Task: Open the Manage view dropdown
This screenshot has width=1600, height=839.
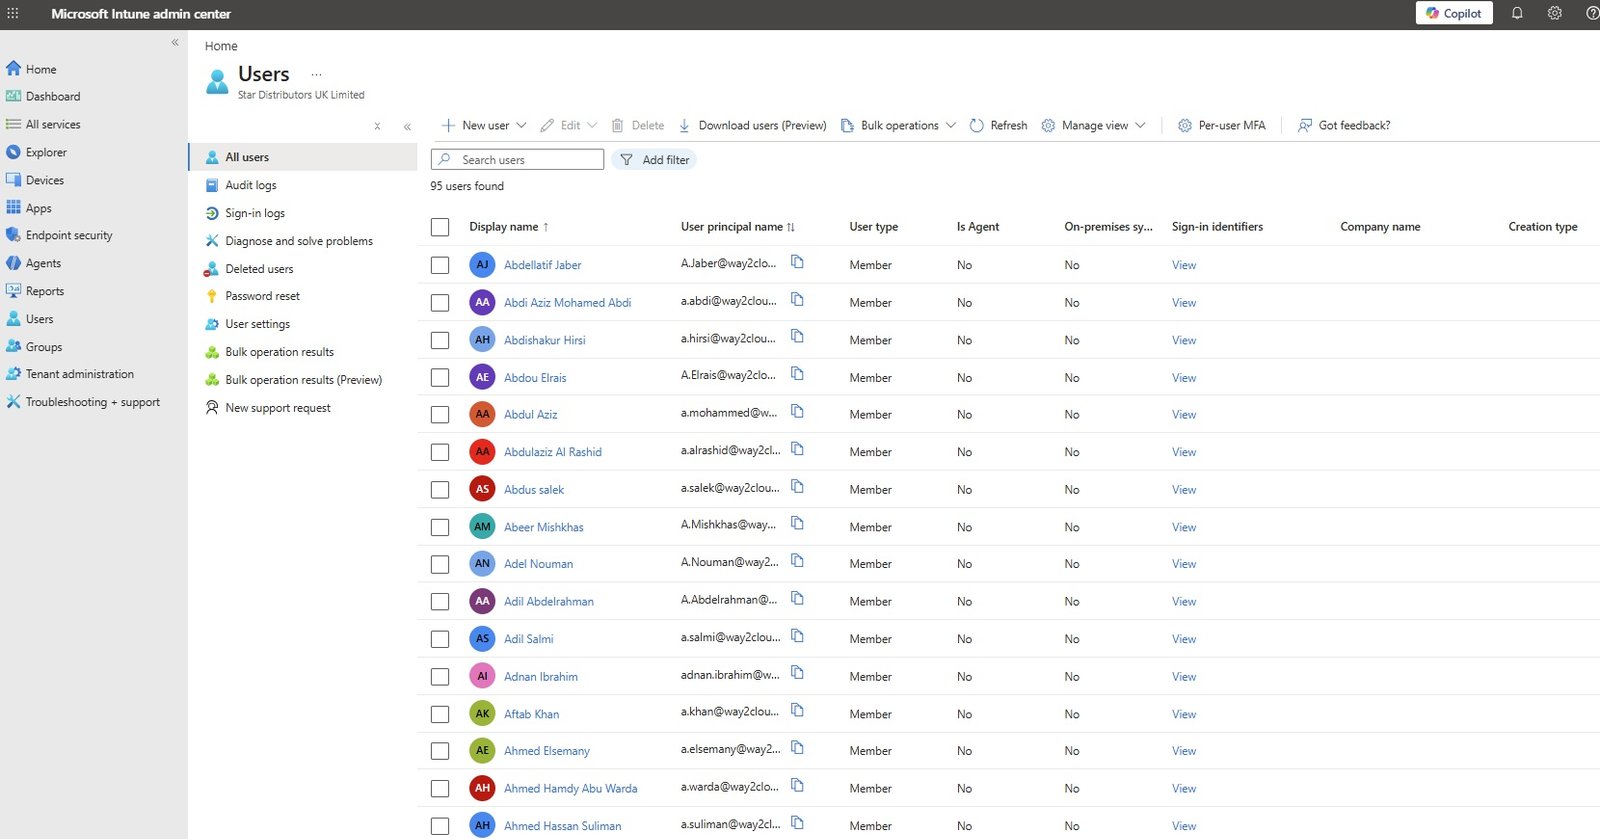Action: point(1093,125)
